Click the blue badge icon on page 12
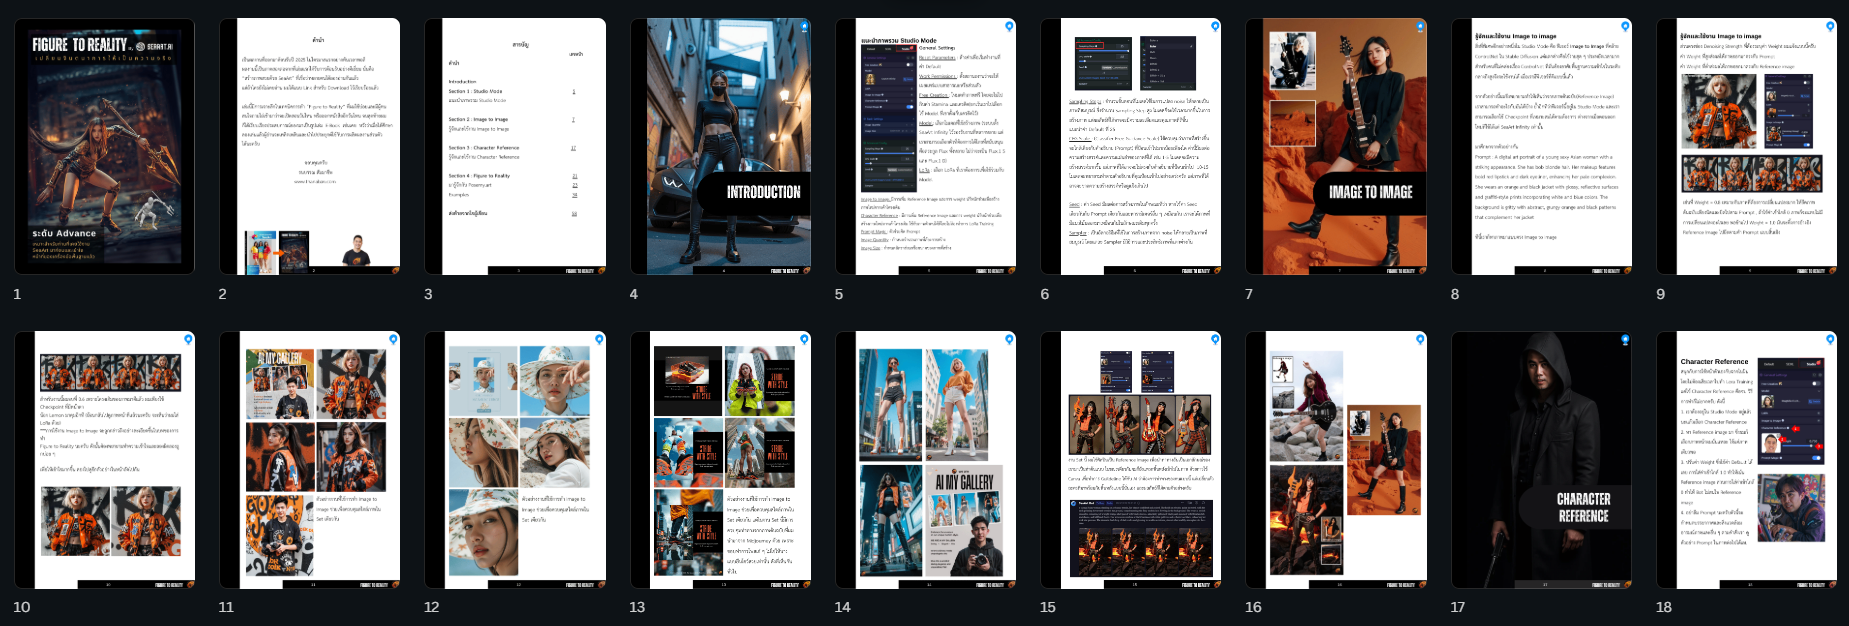 pos(599,340)
